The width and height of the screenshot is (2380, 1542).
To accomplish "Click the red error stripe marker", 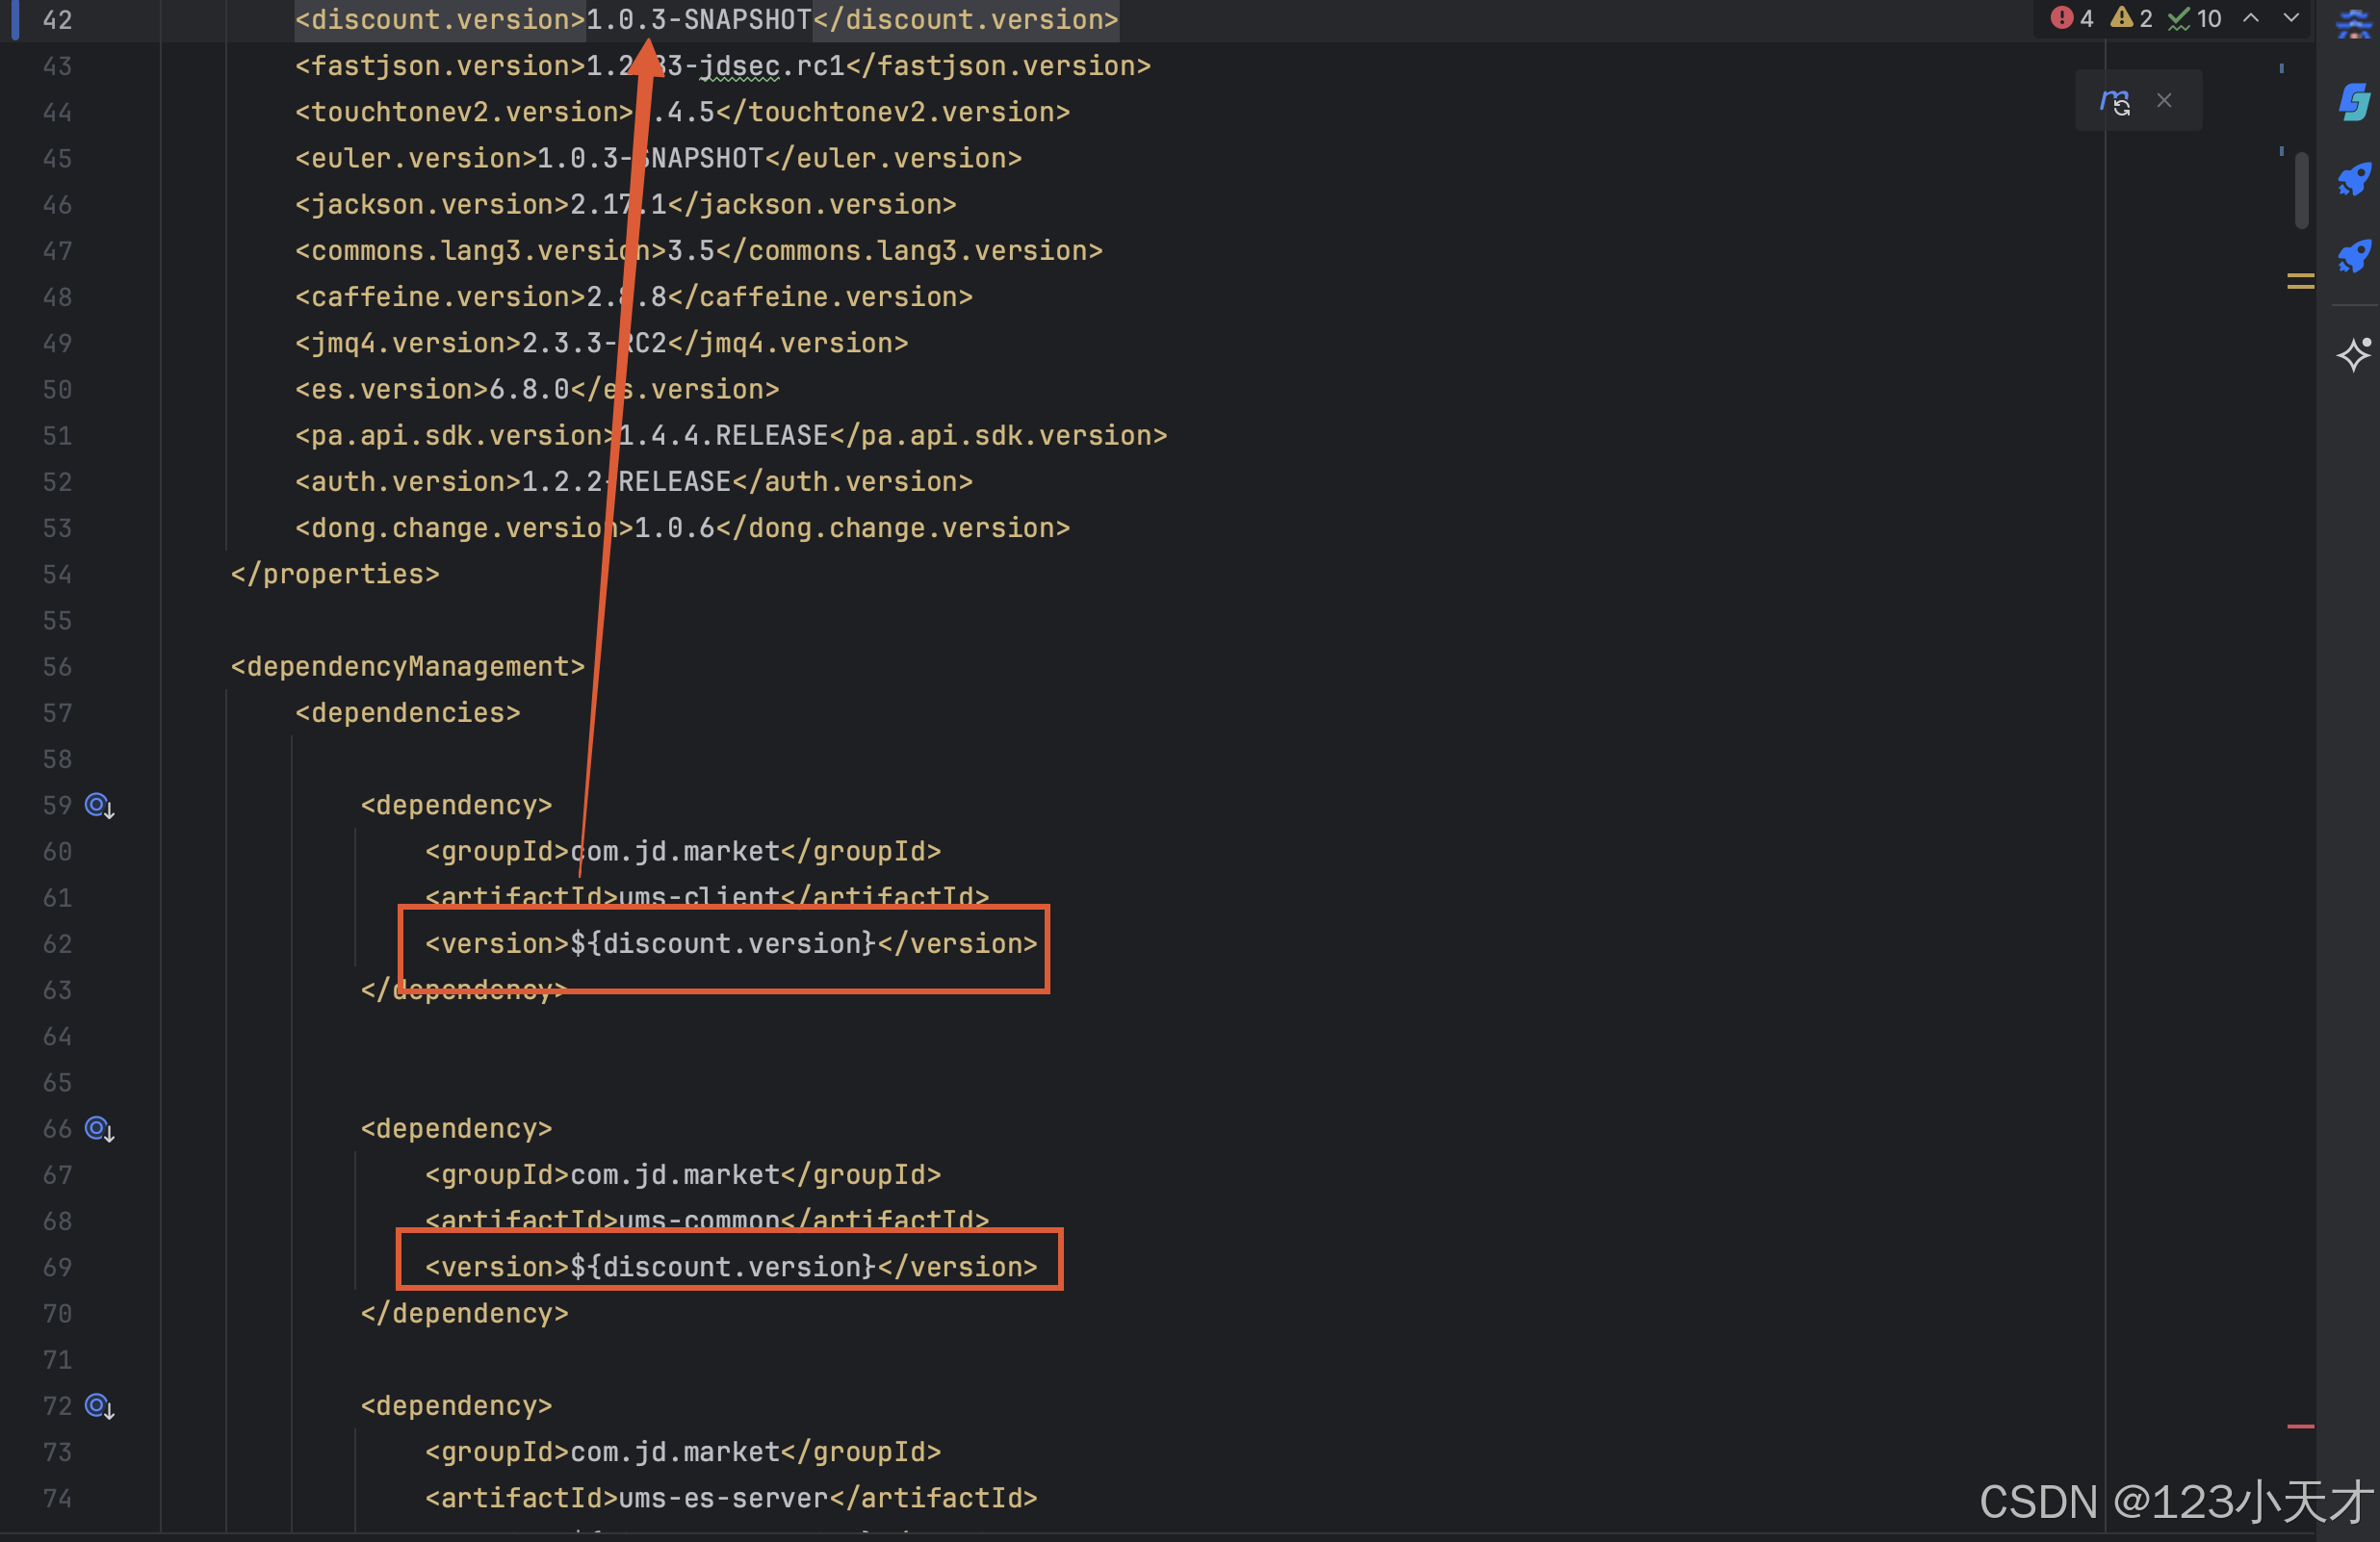I will (x=2300, y=1426).
